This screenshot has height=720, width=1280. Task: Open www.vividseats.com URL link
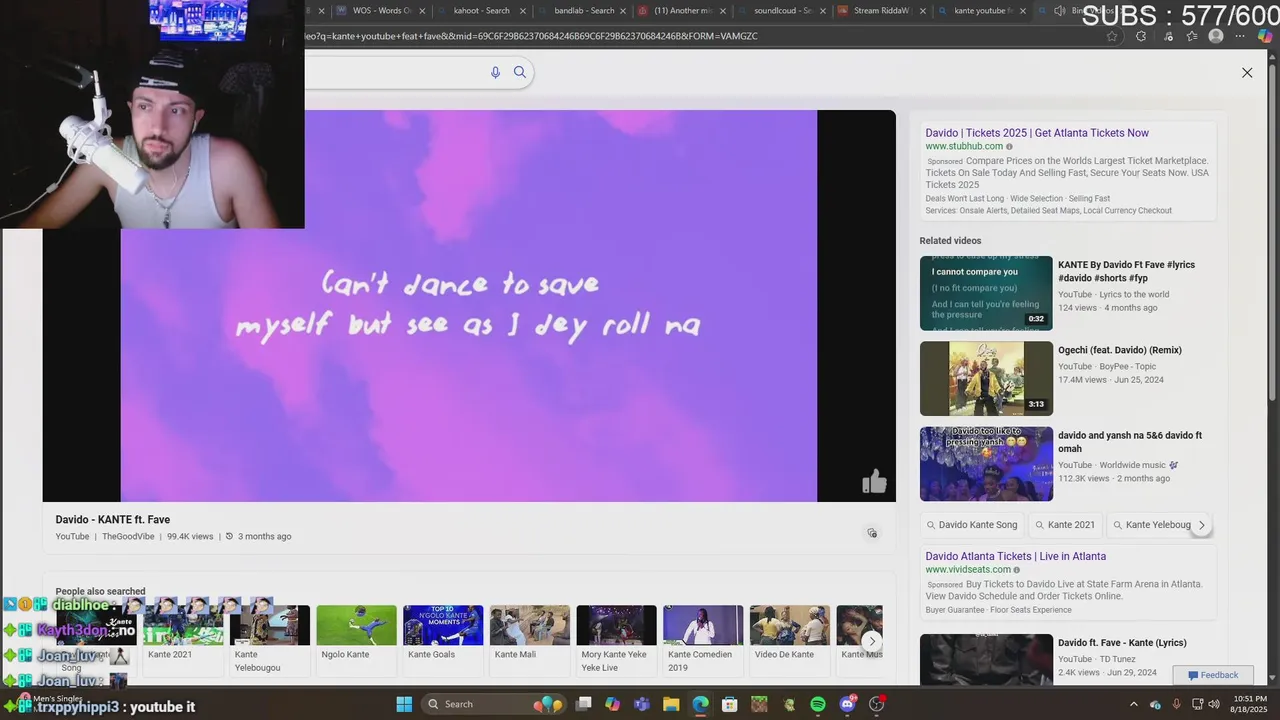coord(968,570)
